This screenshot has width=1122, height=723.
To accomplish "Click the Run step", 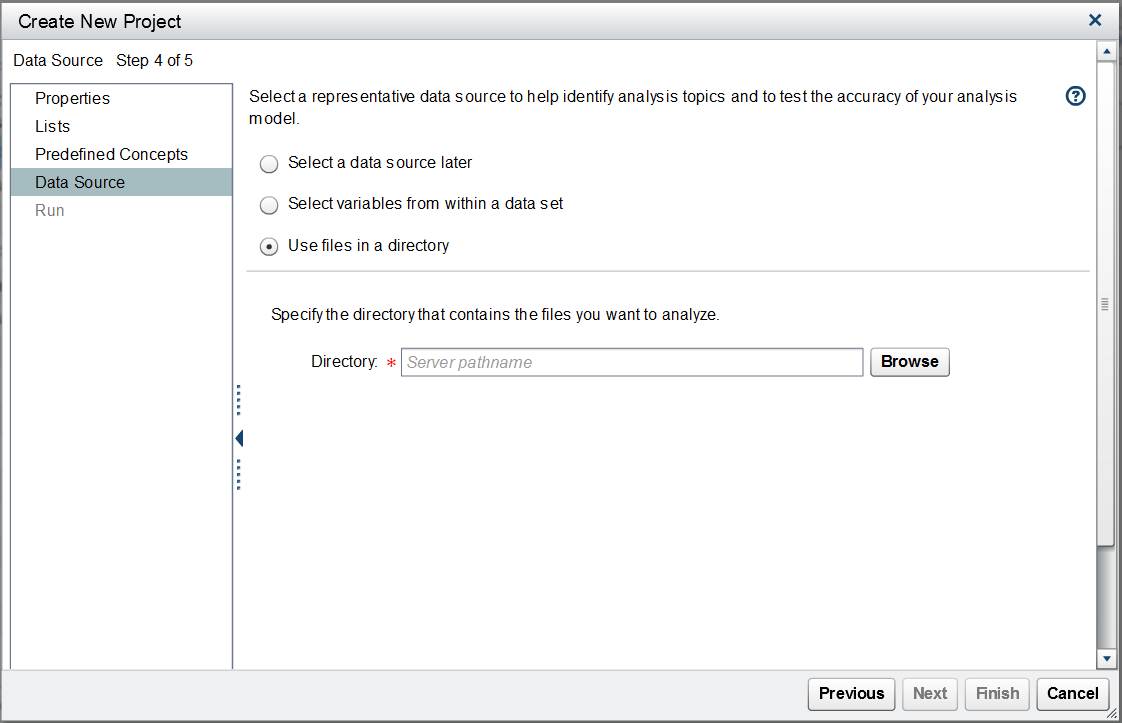I will click(x=50, y=210).
